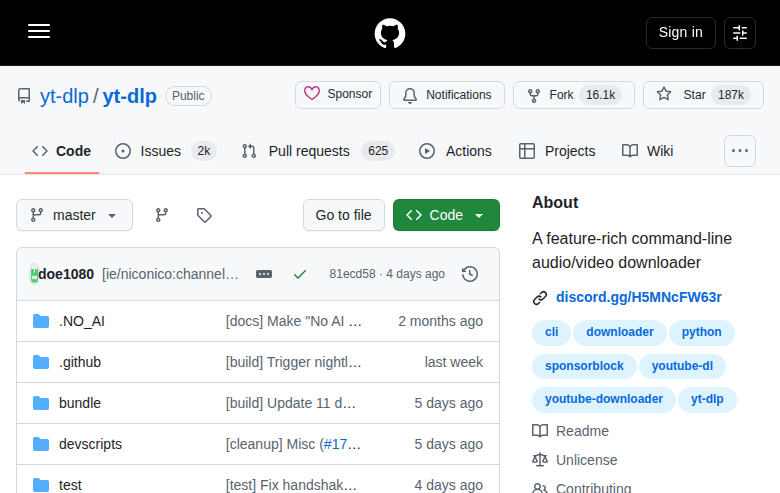View the 16.1k fork count

[600, 95]
